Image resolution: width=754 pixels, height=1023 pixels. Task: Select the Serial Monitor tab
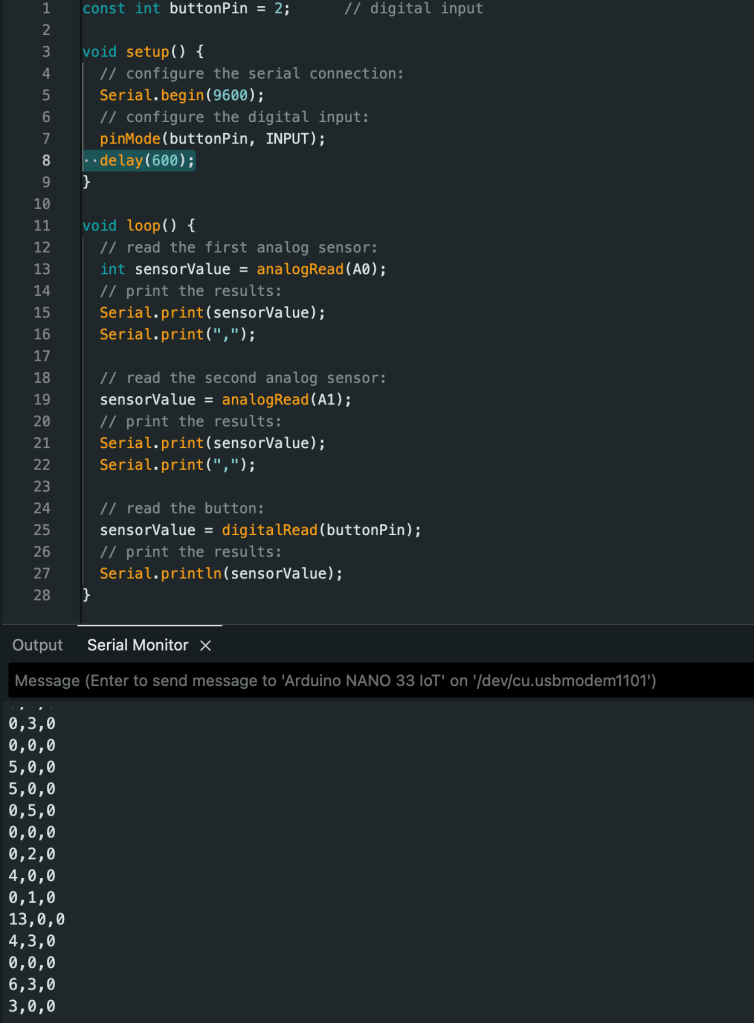tap(137, 645)
